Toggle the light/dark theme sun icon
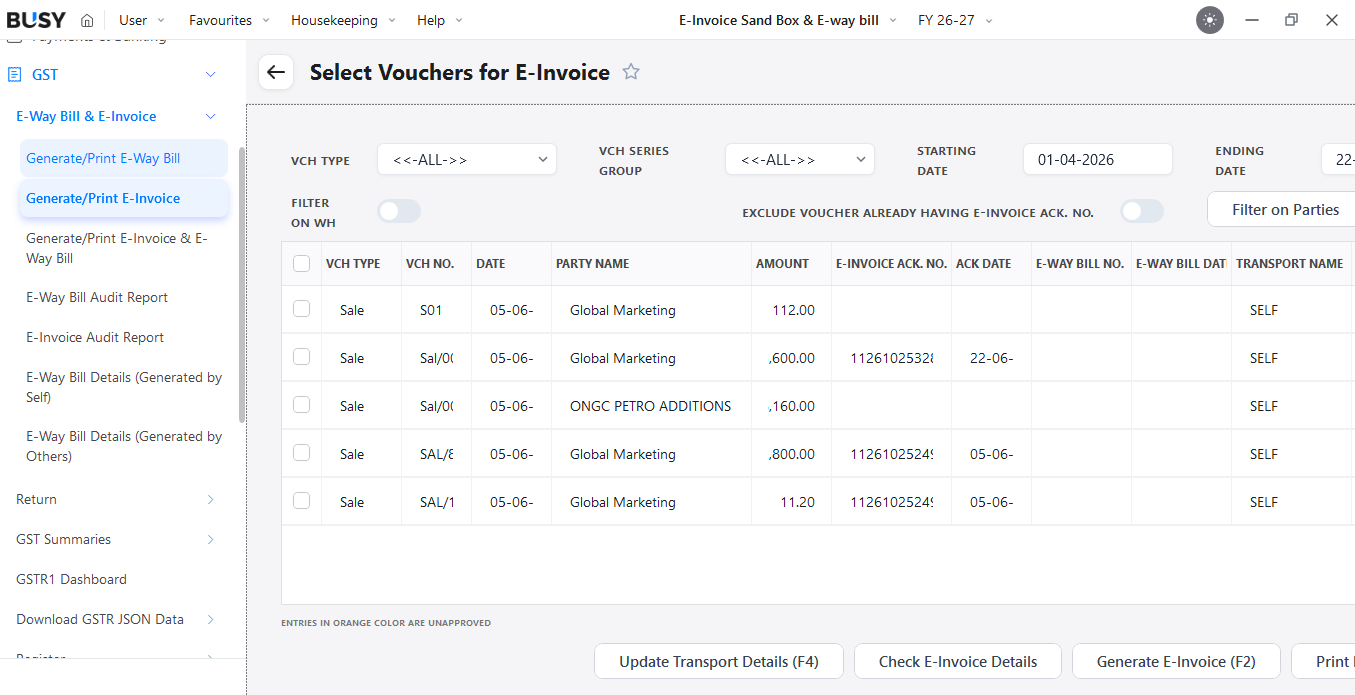1355x695 pixels. pos(1210,20)
